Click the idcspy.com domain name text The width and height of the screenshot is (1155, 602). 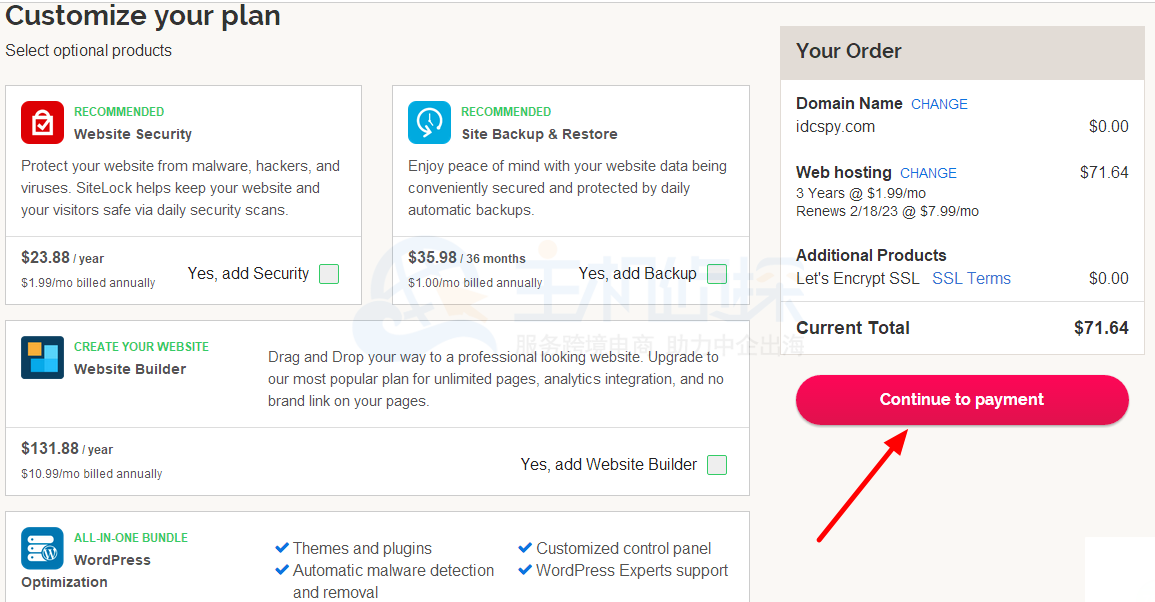pyautogui.click(x=835, y=127)
